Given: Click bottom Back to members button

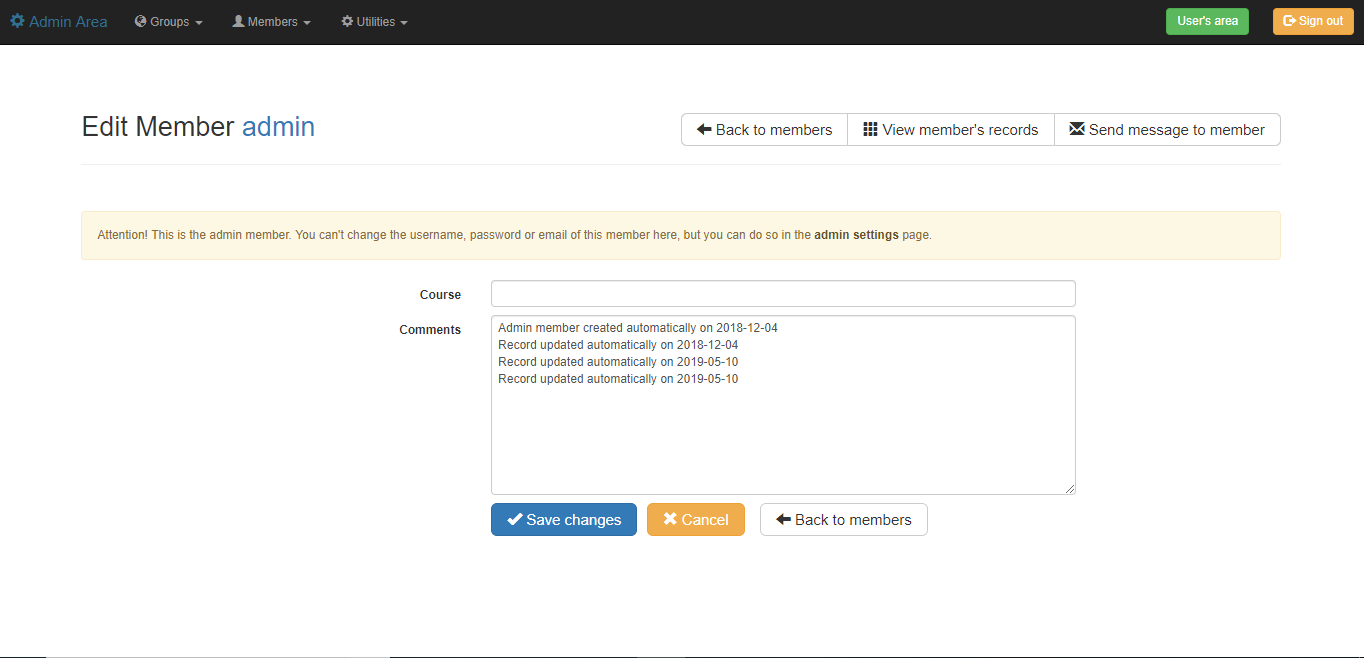Looking at the screenshot, I should coord(844,520).
